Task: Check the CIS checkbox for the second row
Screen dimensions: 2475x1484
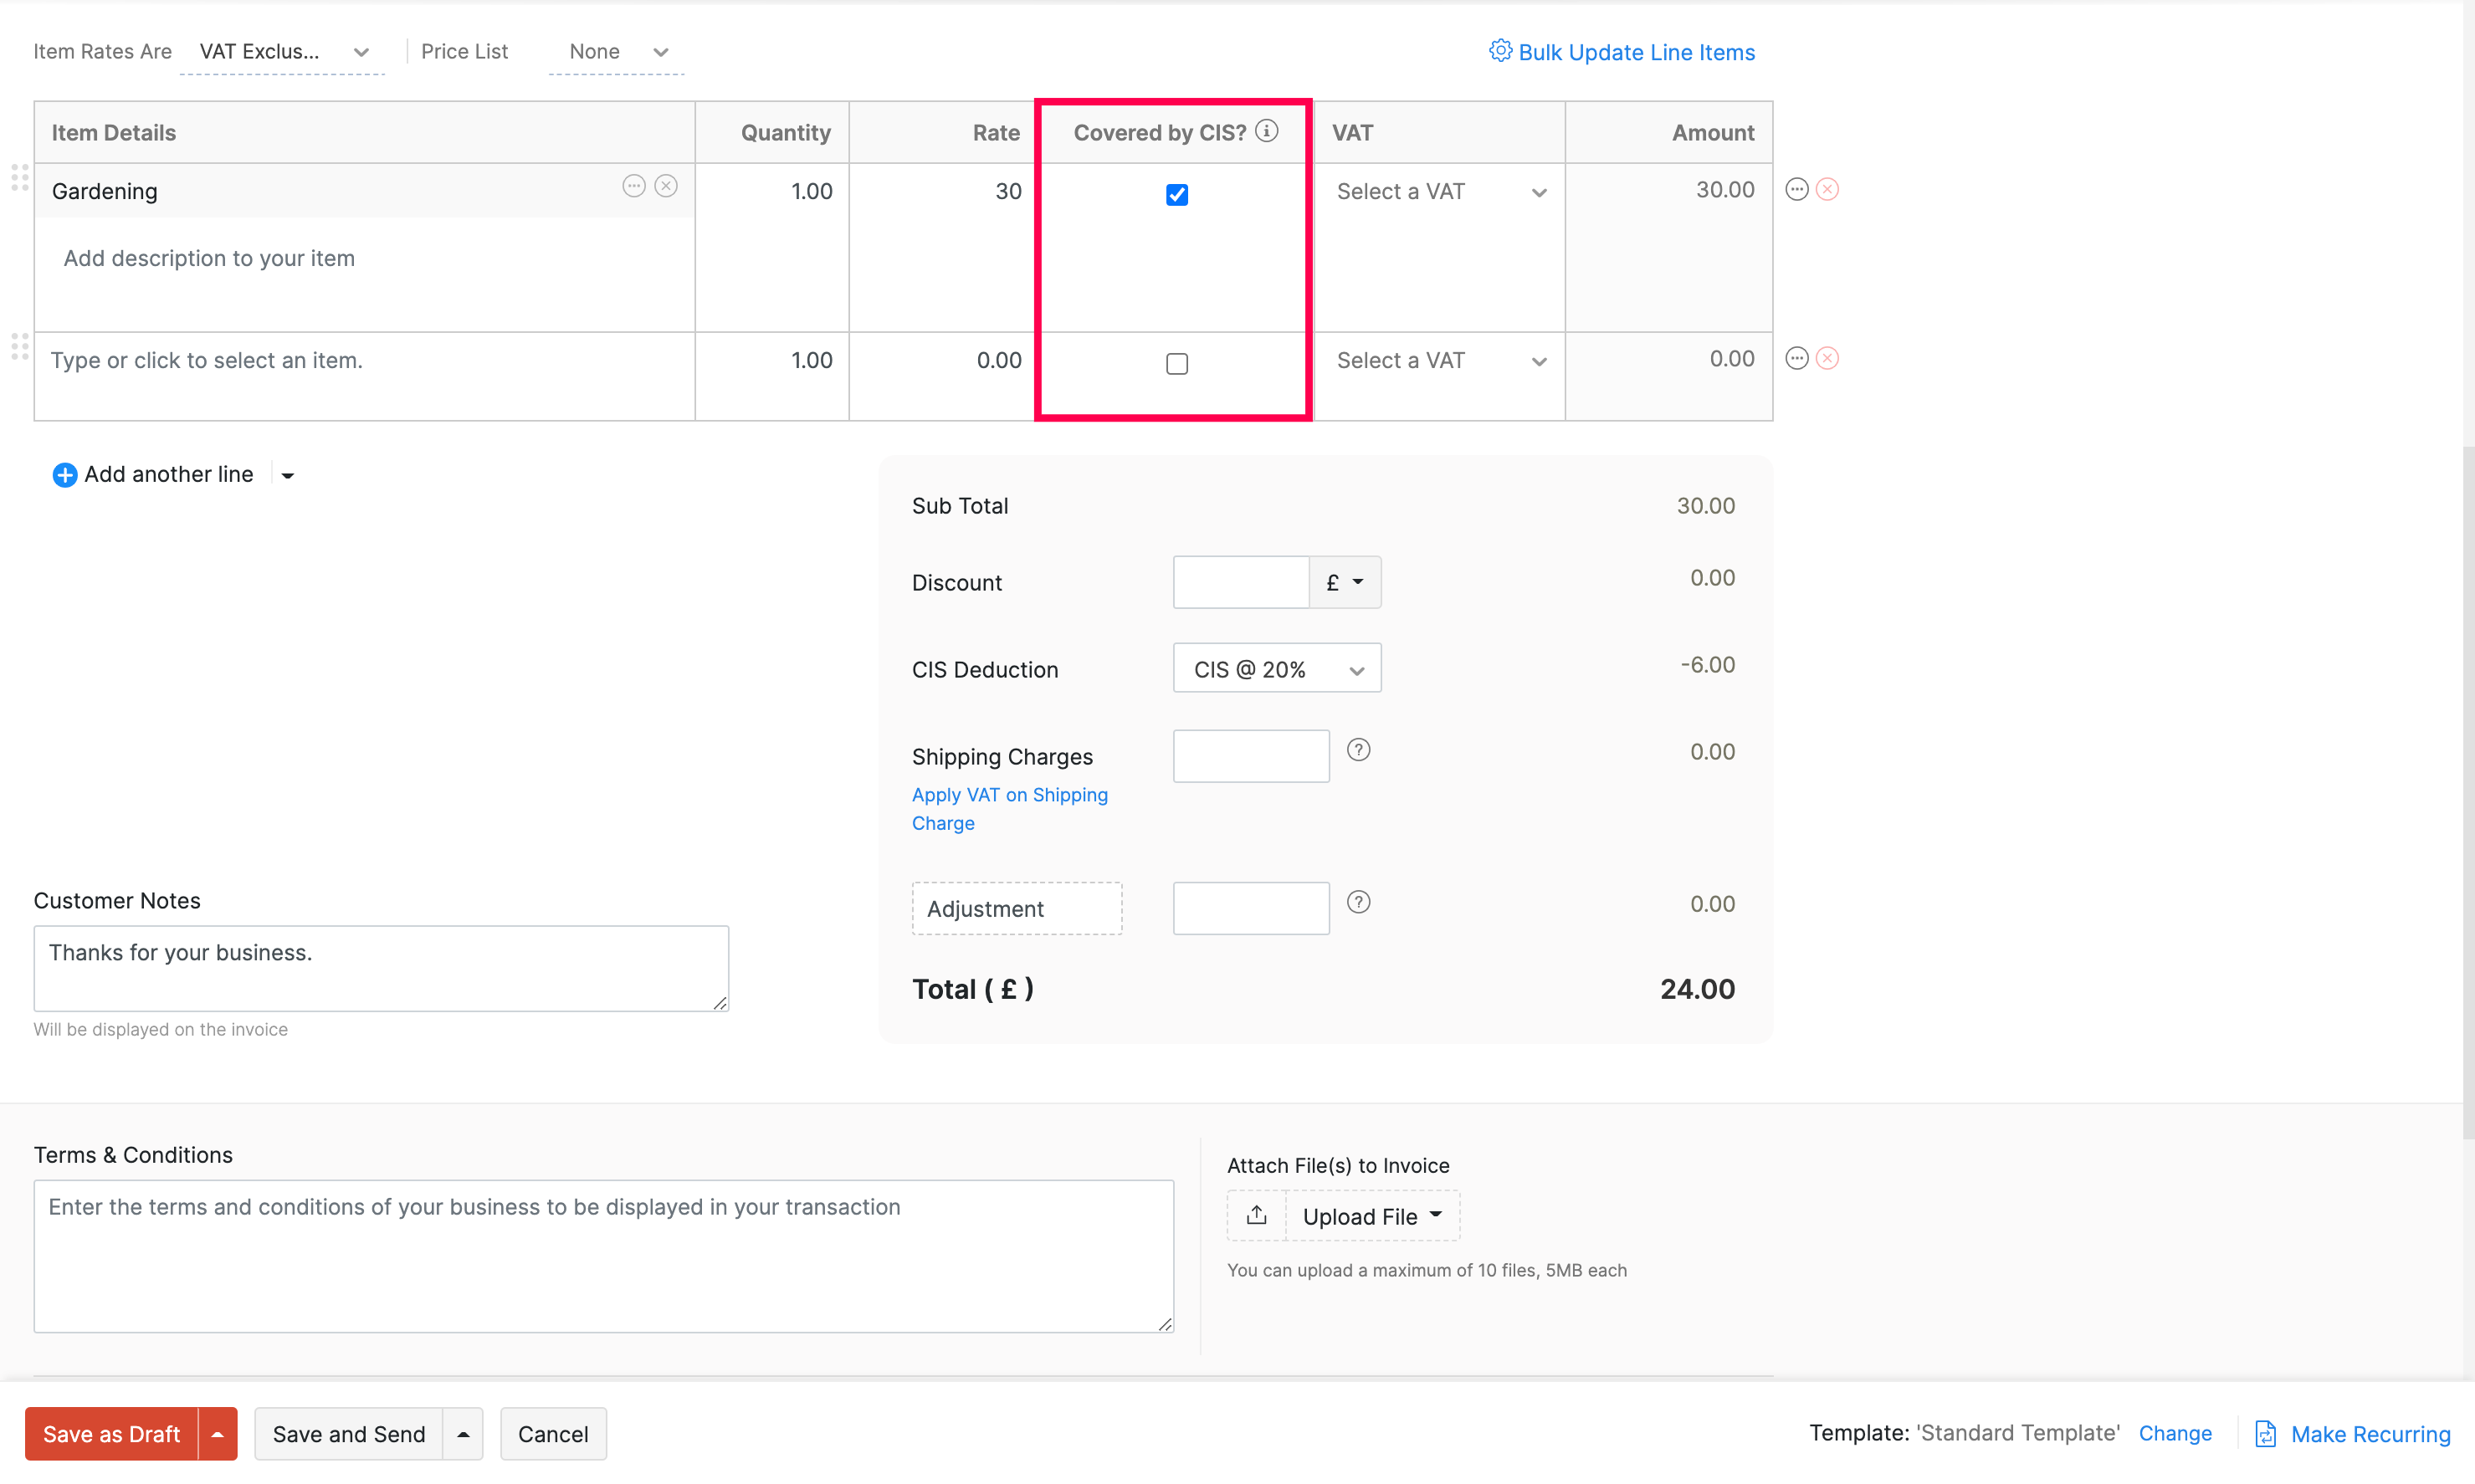Action: (x=1177, y=363)
